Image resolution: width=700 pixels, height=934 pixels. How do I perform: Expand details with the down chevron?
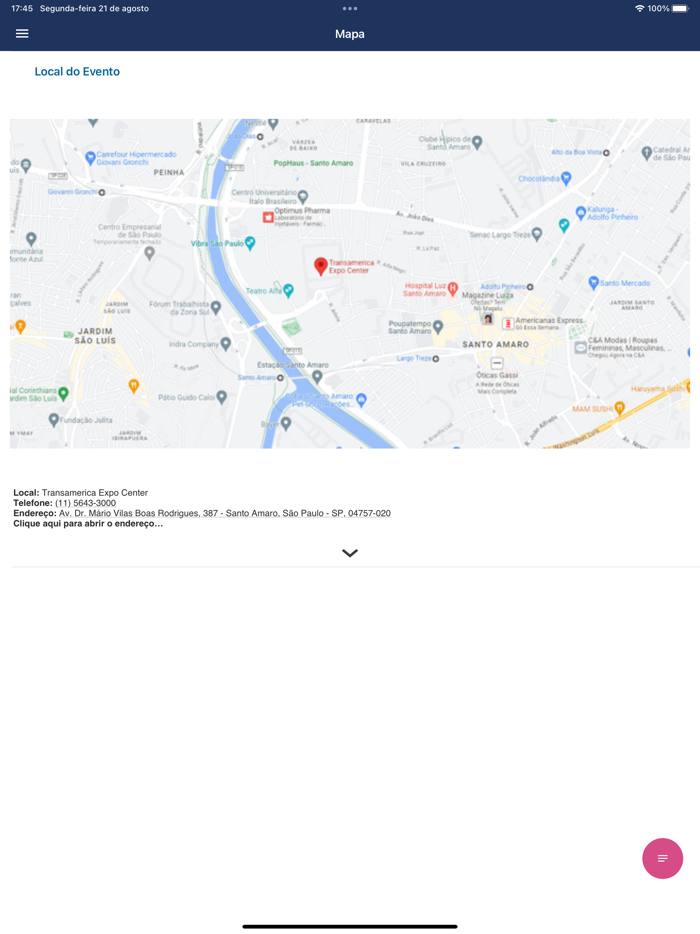tap(350, 553)
